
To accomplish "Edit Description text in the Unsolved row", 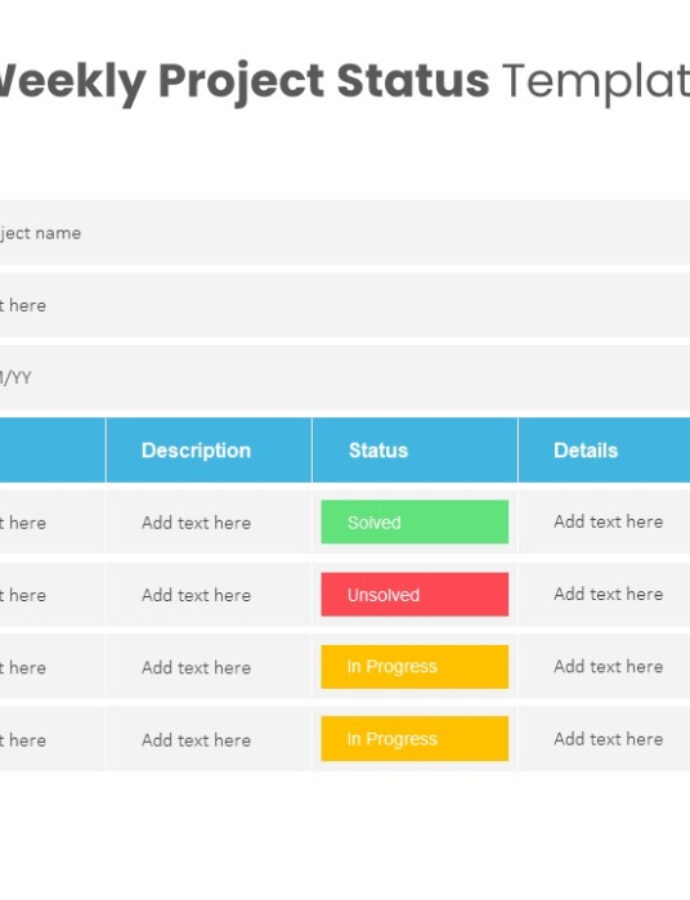I will 196,595.
